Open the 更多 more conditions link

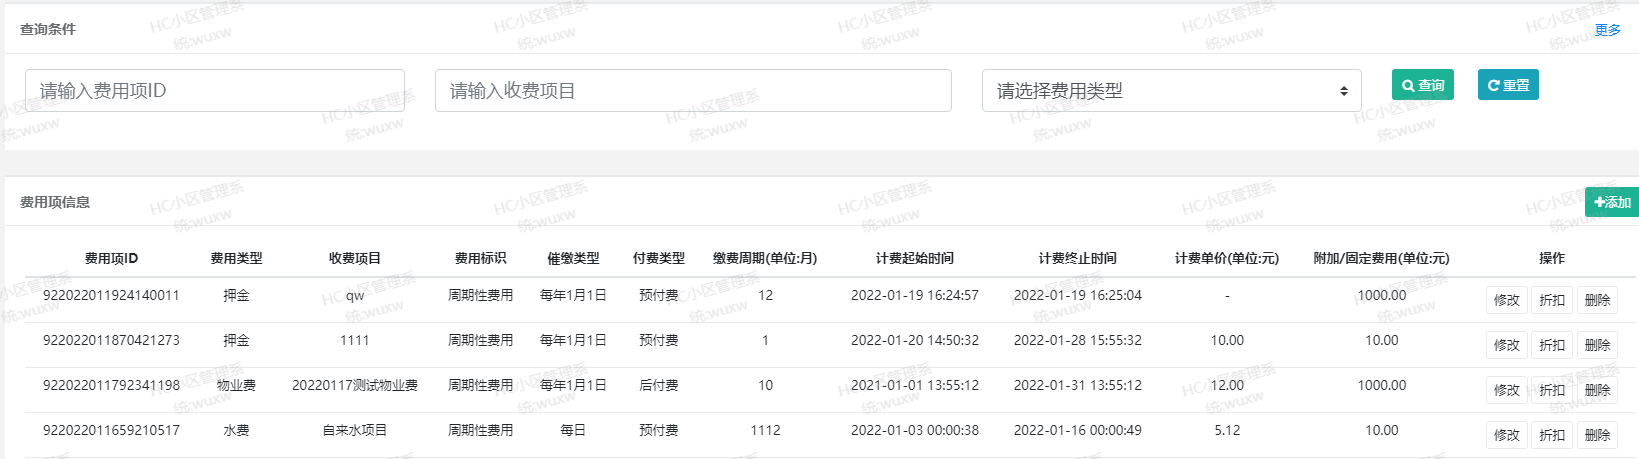1608,30
